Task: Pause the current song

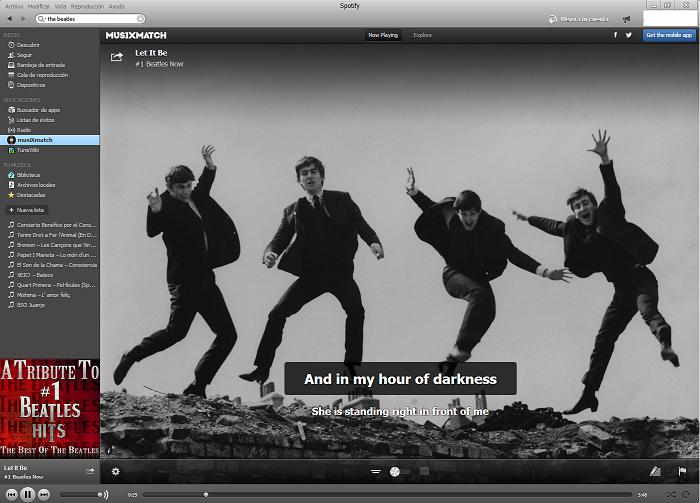Action: coord(27,494)
